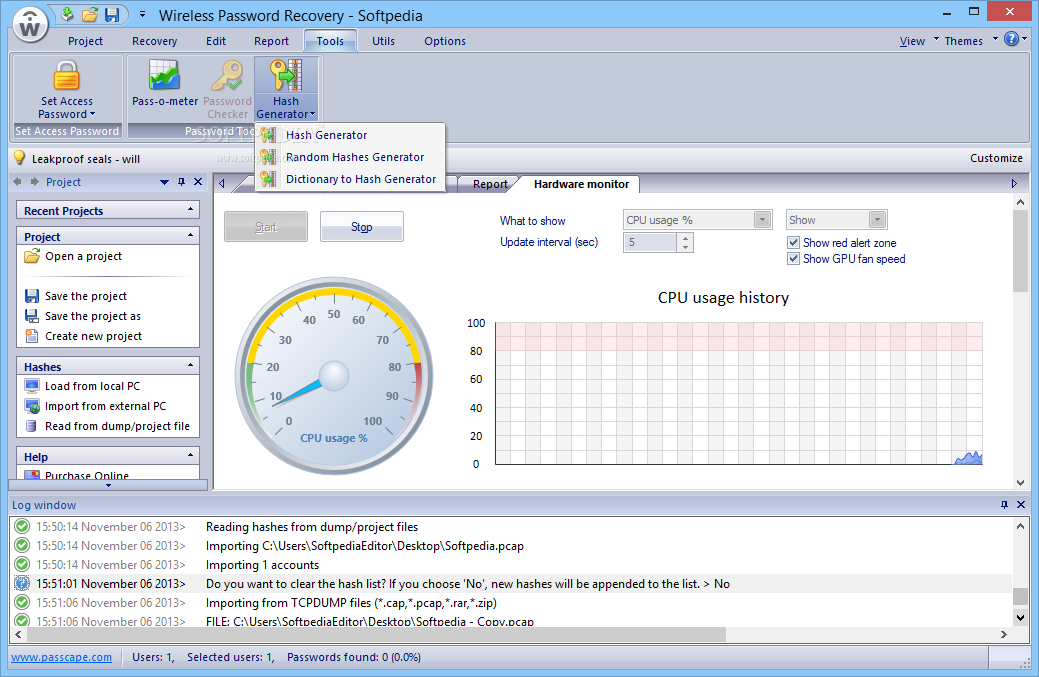Open the Options ribbon tab

pos(445,41)
